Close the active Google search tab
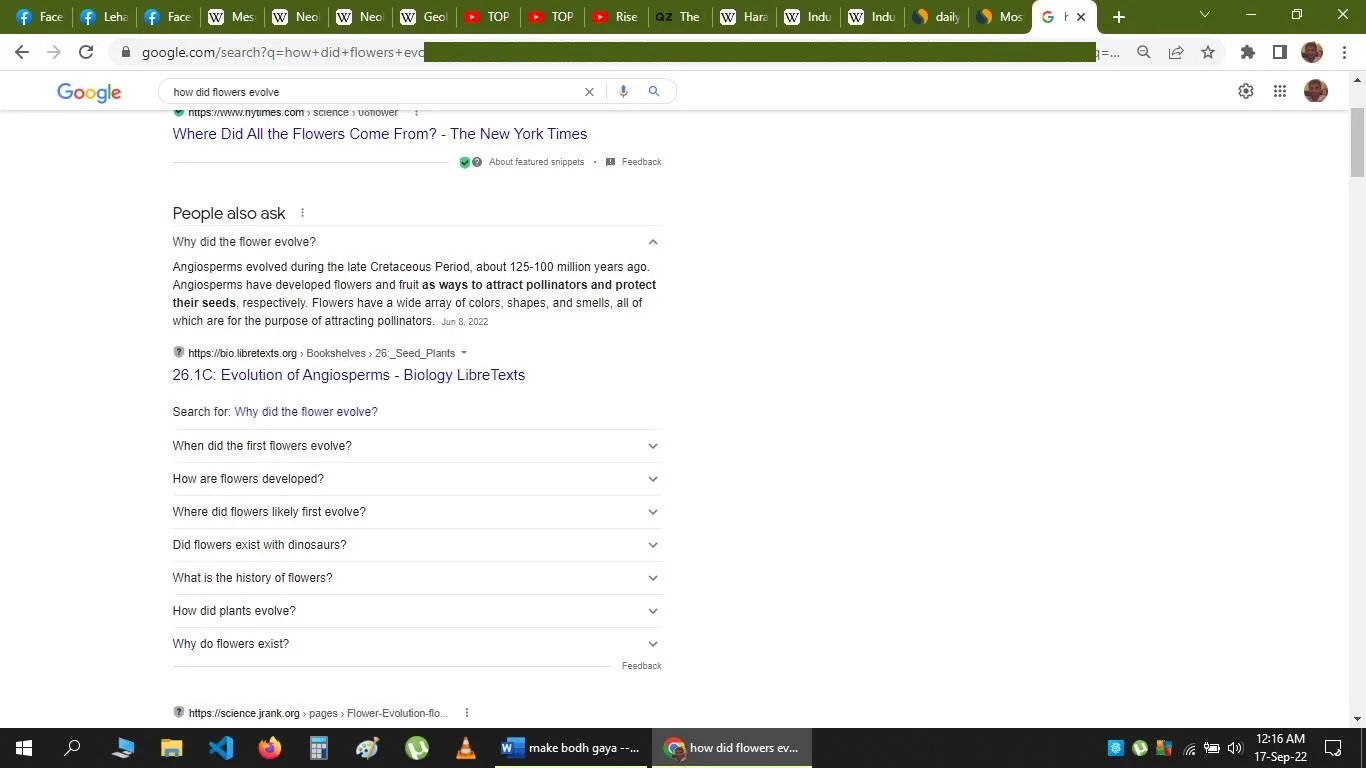The height and width of the screenshot is (768, 1366). [1081, 17]
